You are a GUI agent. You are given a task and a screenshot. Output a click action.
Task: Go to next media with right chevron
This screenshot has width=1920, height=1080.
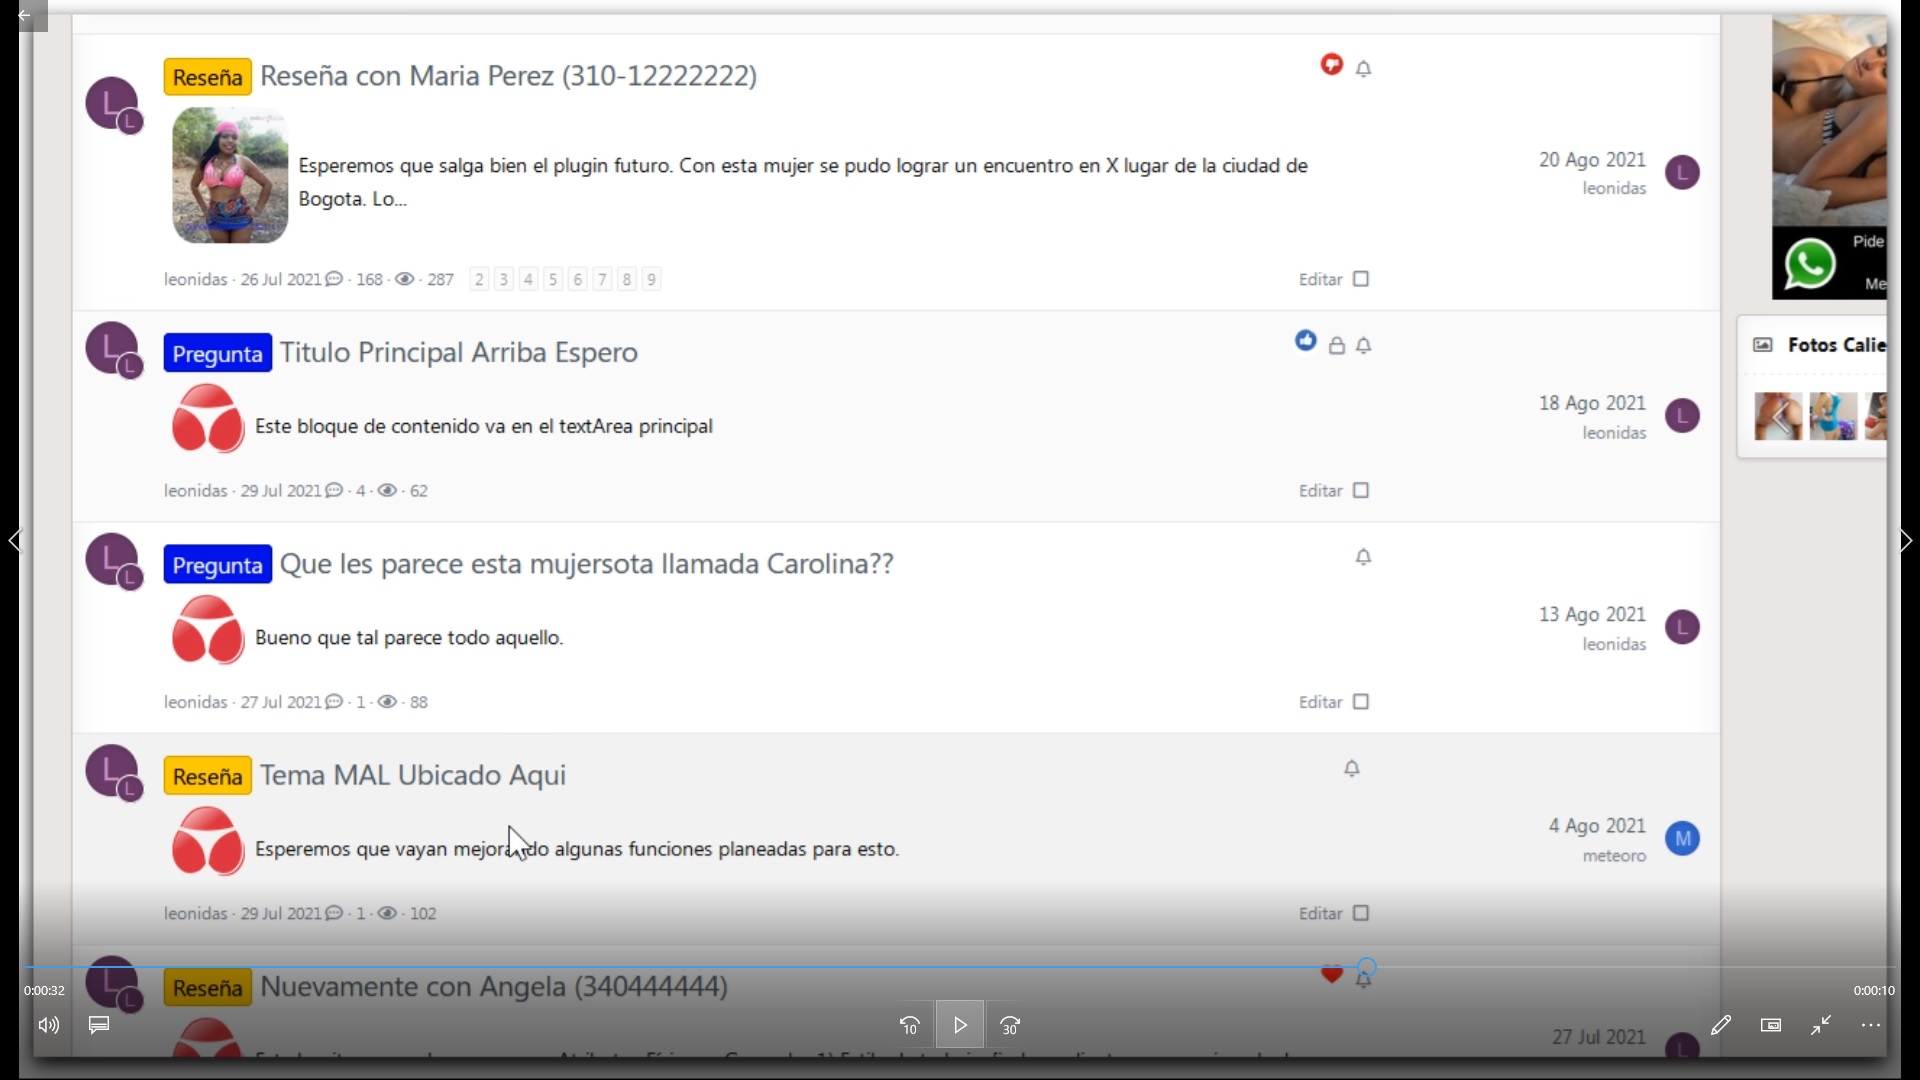1906,540
